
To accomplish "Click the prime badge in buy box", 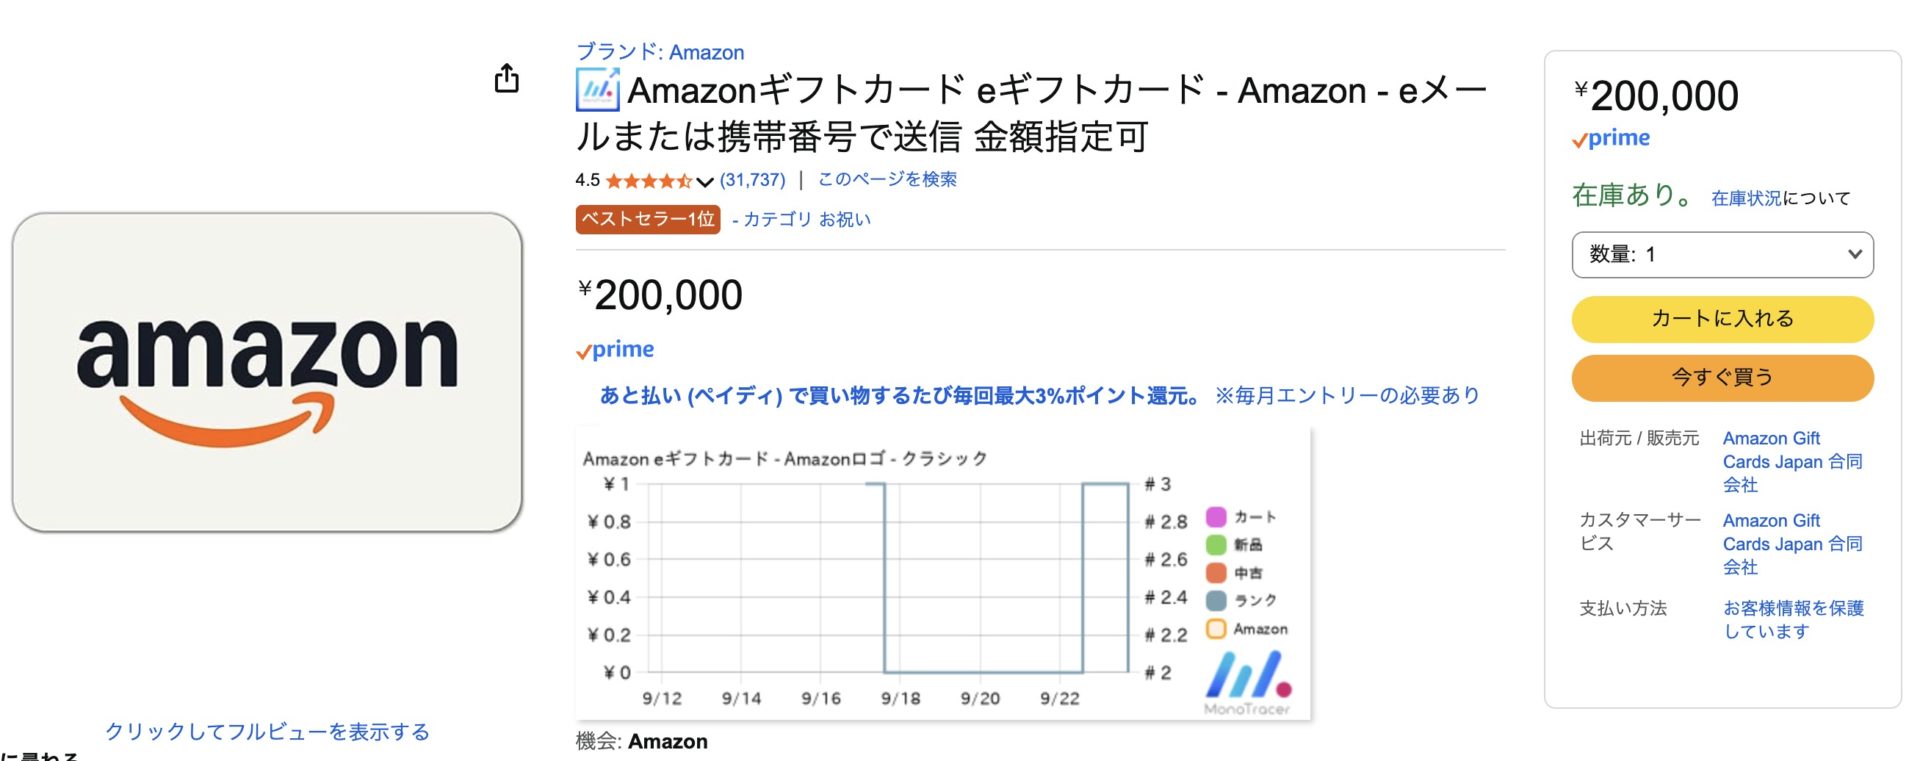I will point(1611,139).
